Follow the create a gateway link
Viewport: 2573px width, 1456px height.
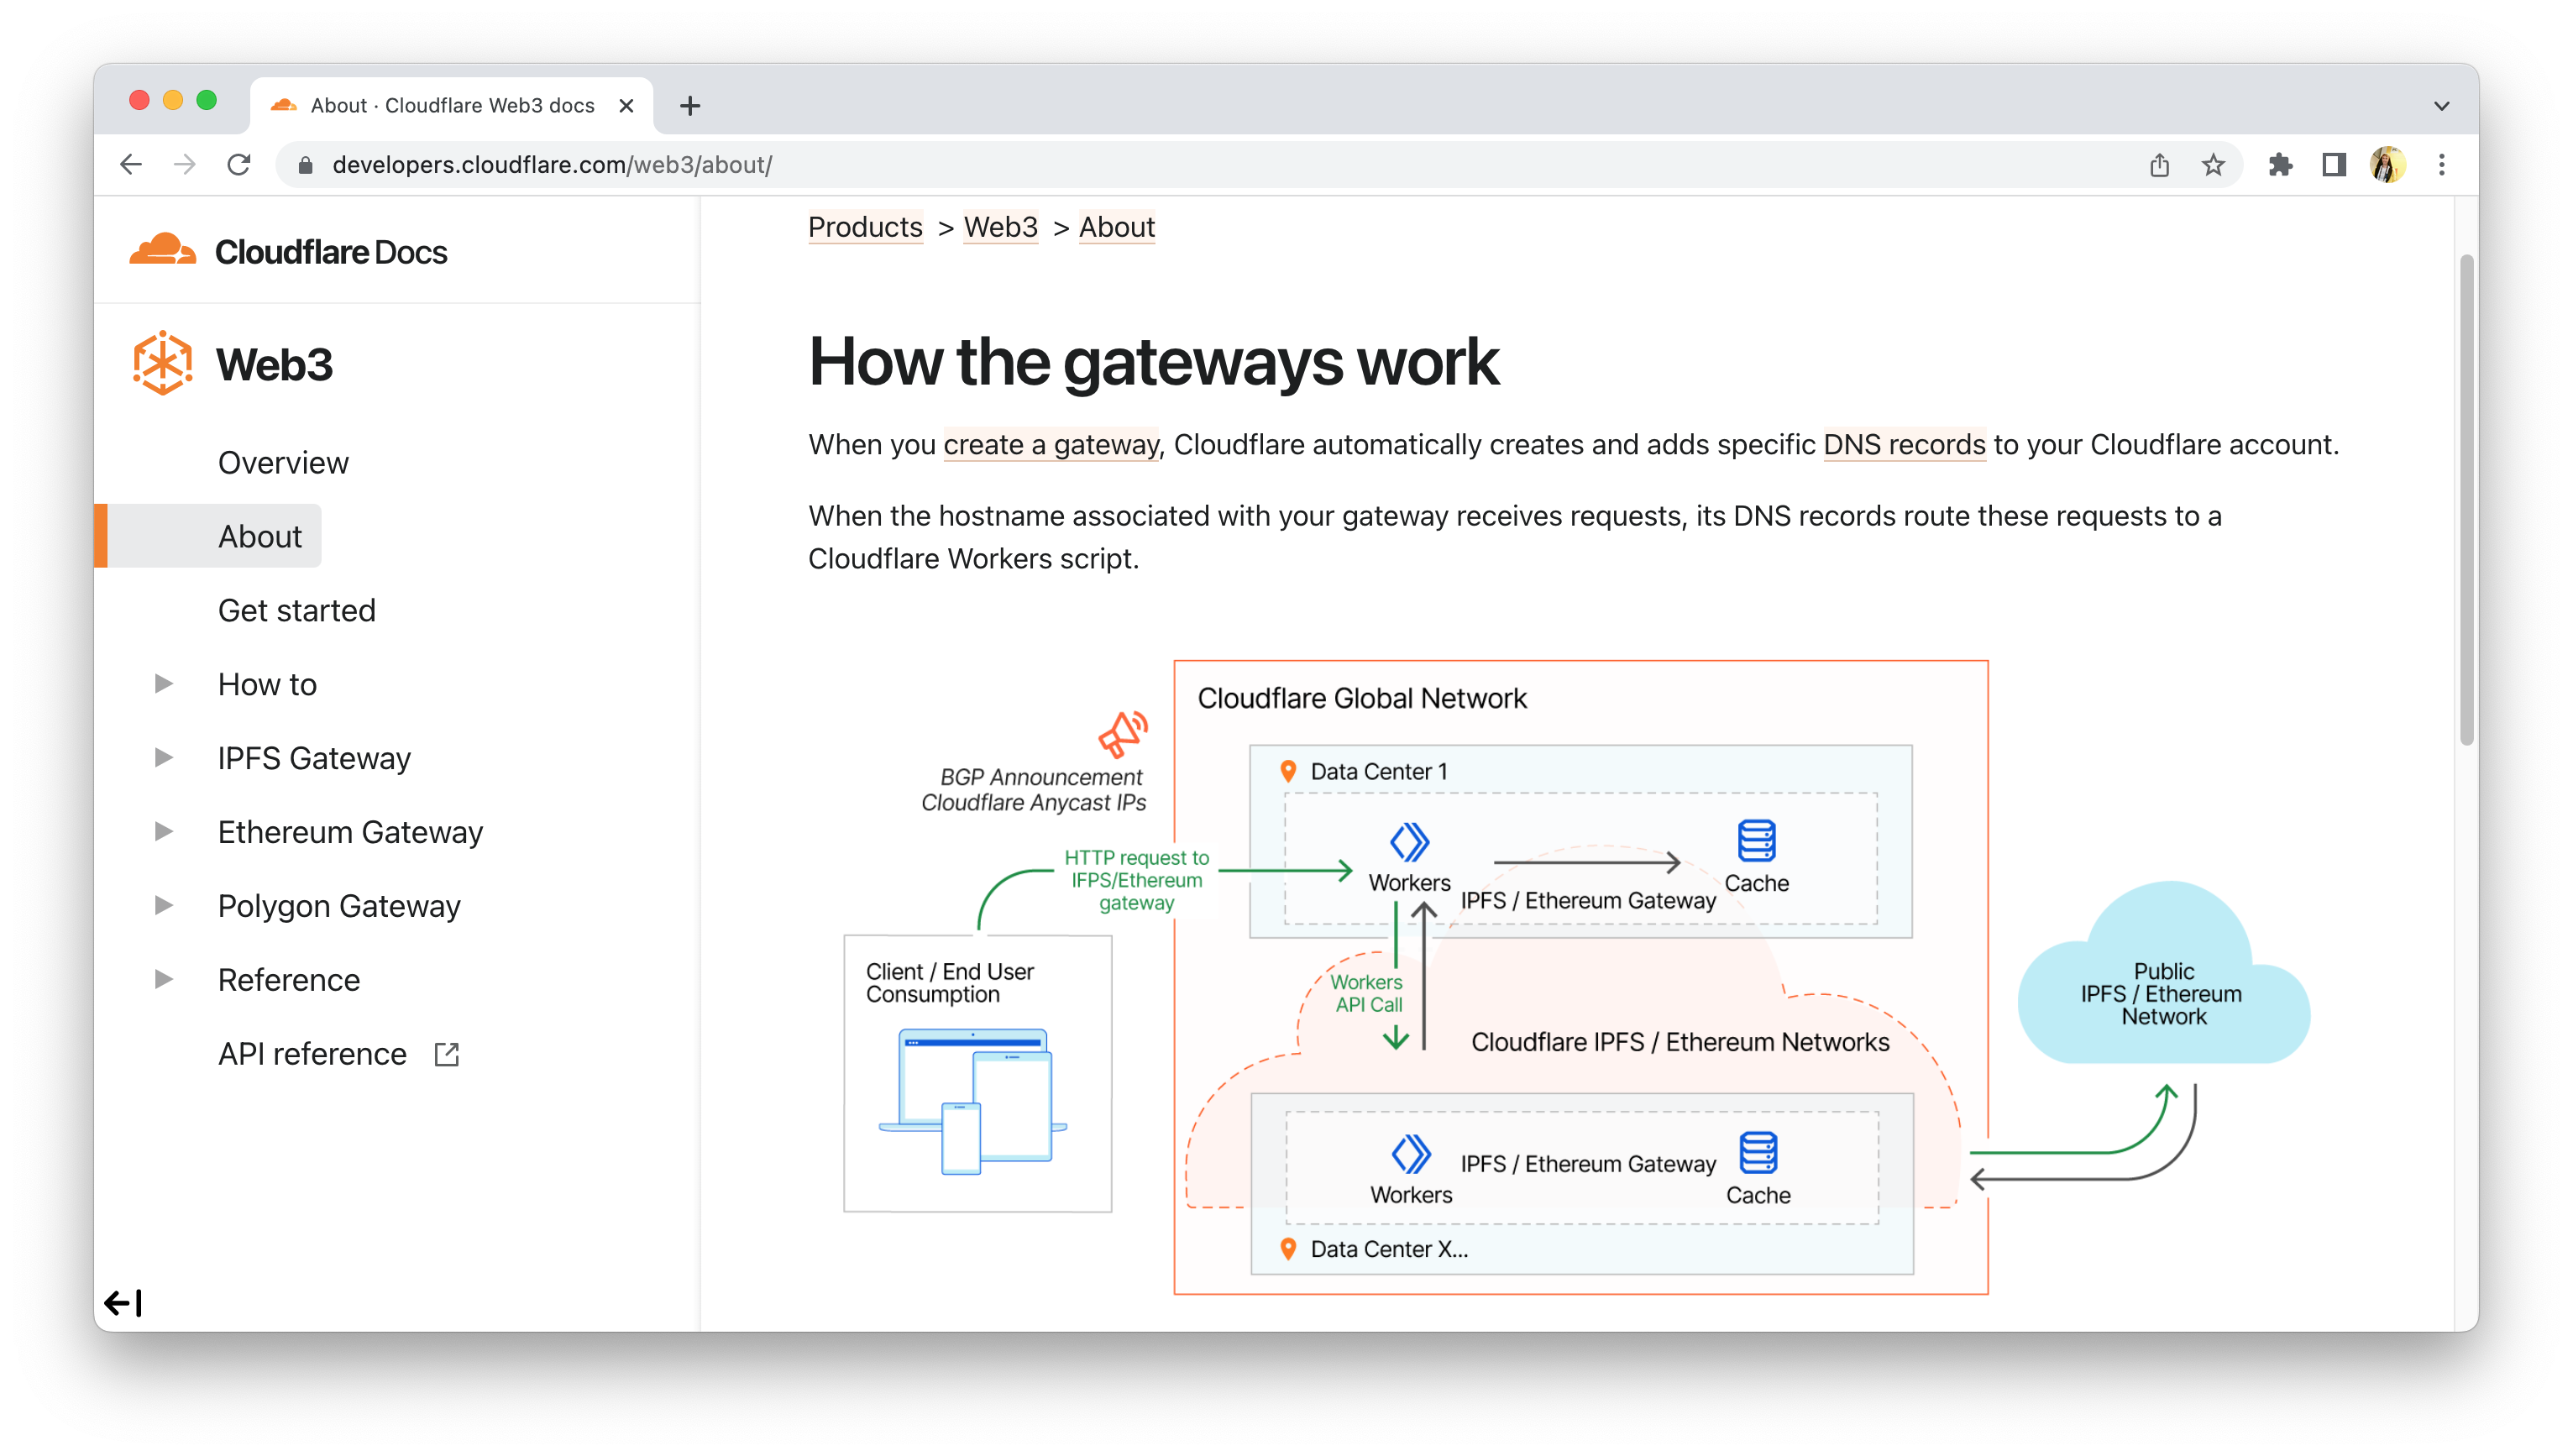point(1051,444)
